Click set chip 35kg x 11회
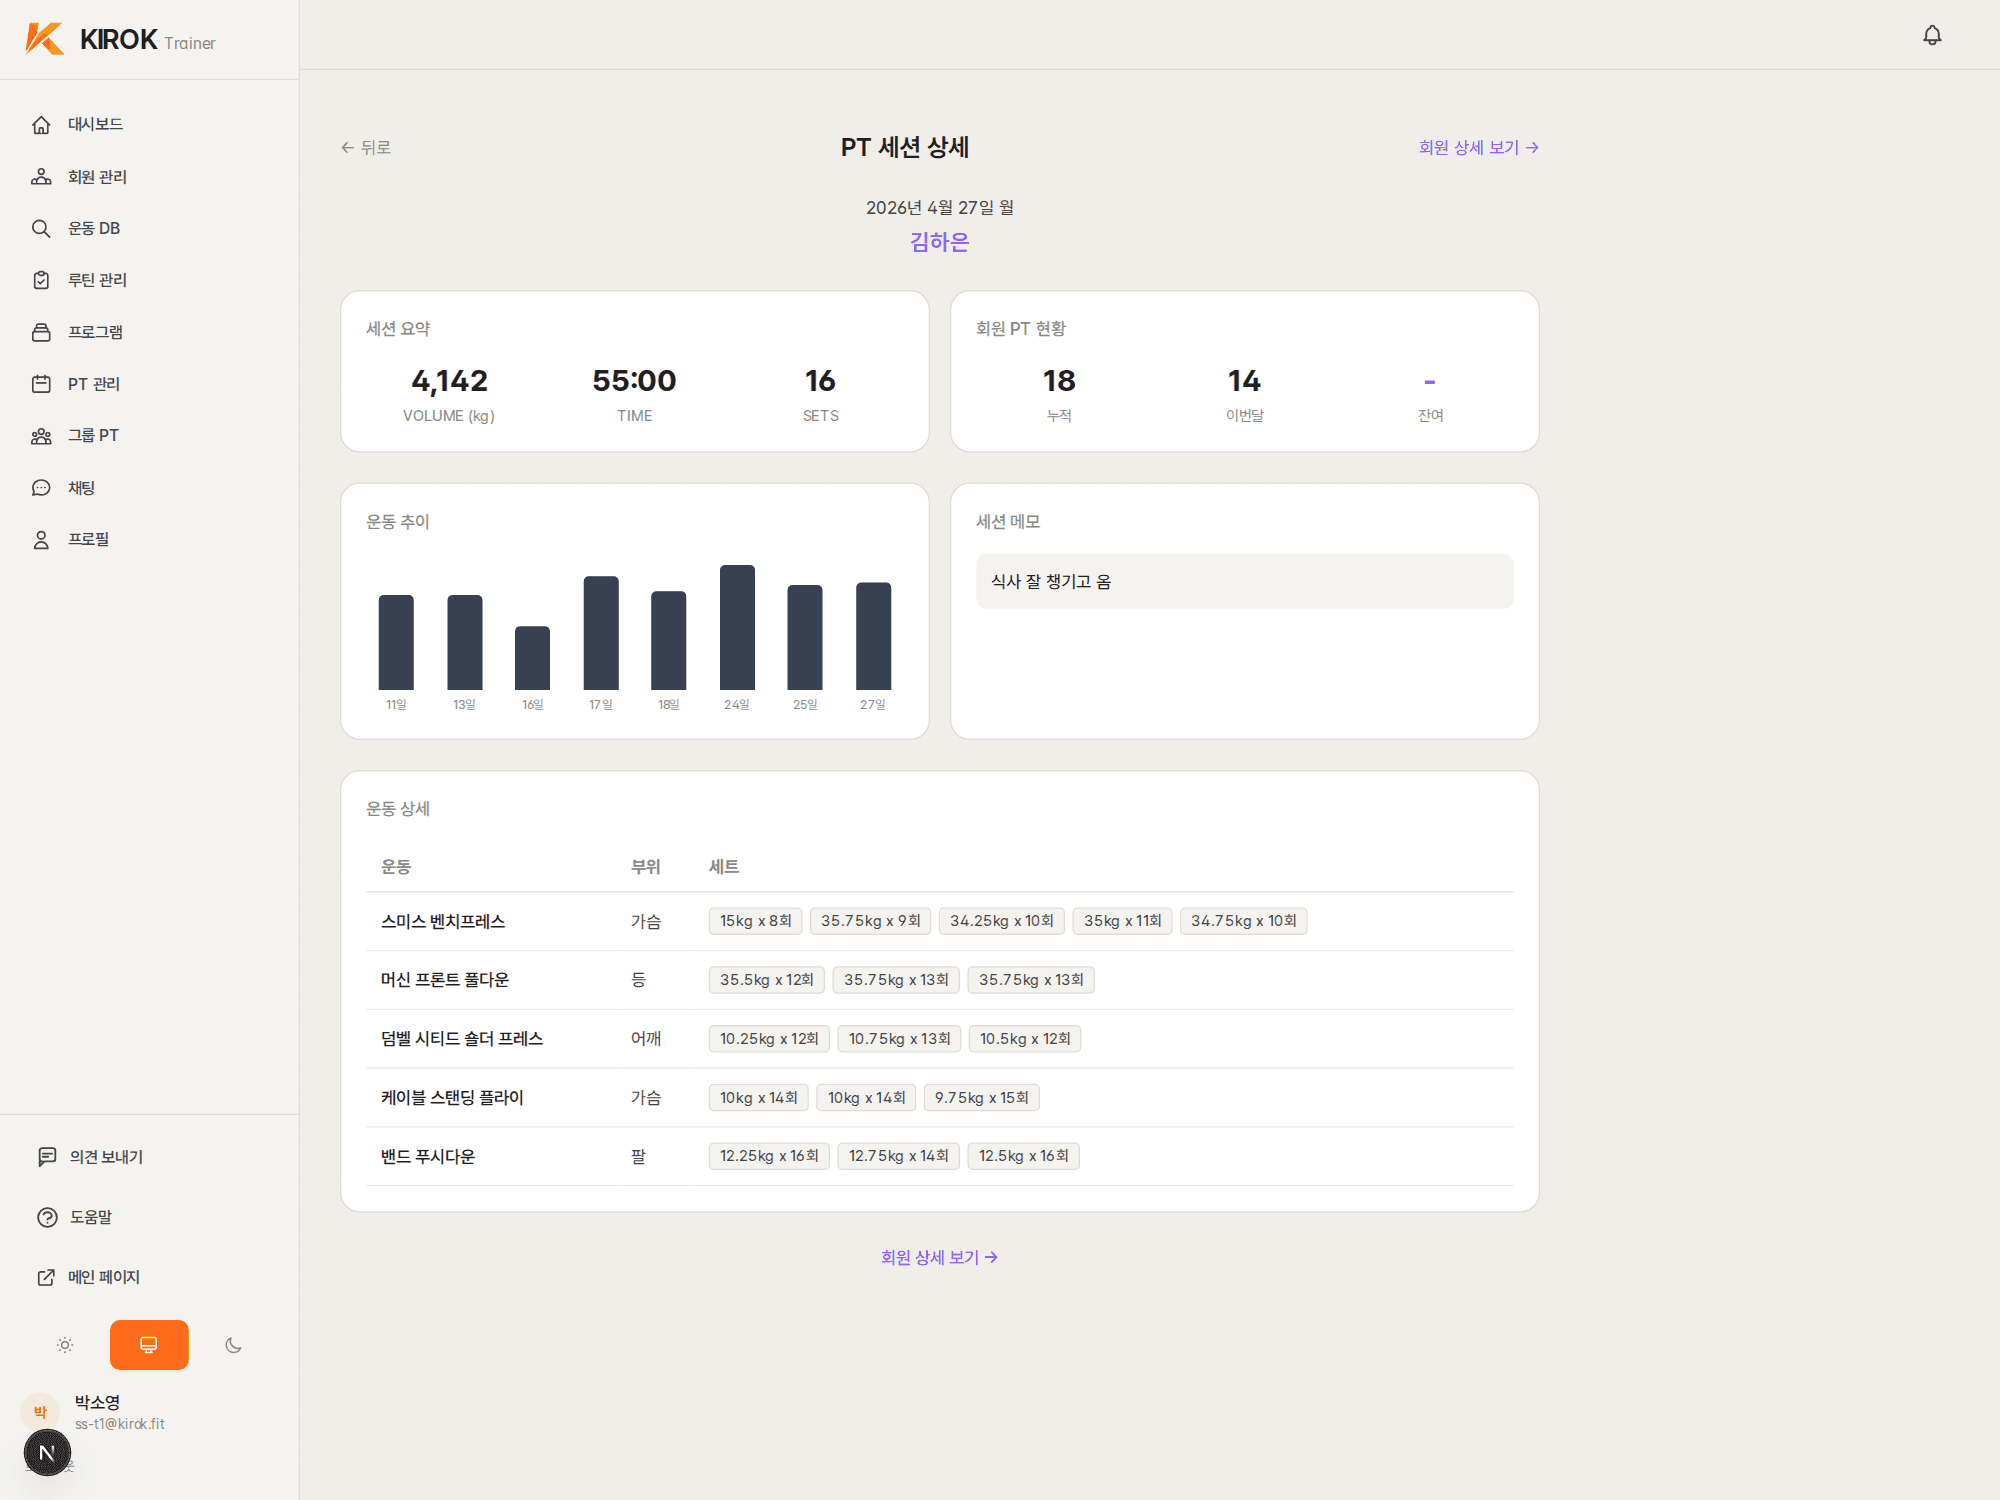 pyautogui.click(x=1122, y=921)
